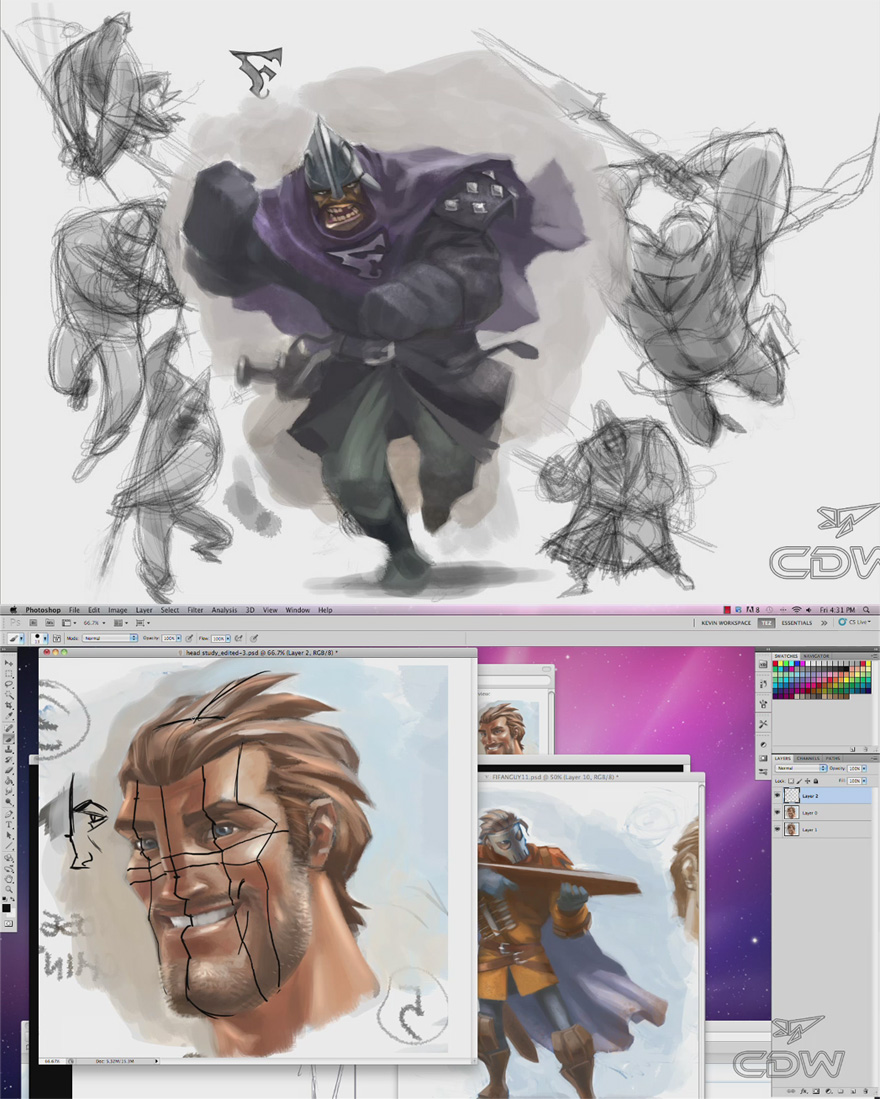Open the Wi-Fi status menu
The height and width of the screenshot is (1099, 880).
pyautogui.click(x=797, y=610)
